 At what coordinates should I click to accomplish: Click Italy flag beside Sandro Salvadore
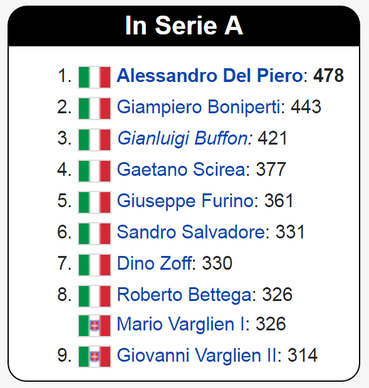click(x=94, y=234)
